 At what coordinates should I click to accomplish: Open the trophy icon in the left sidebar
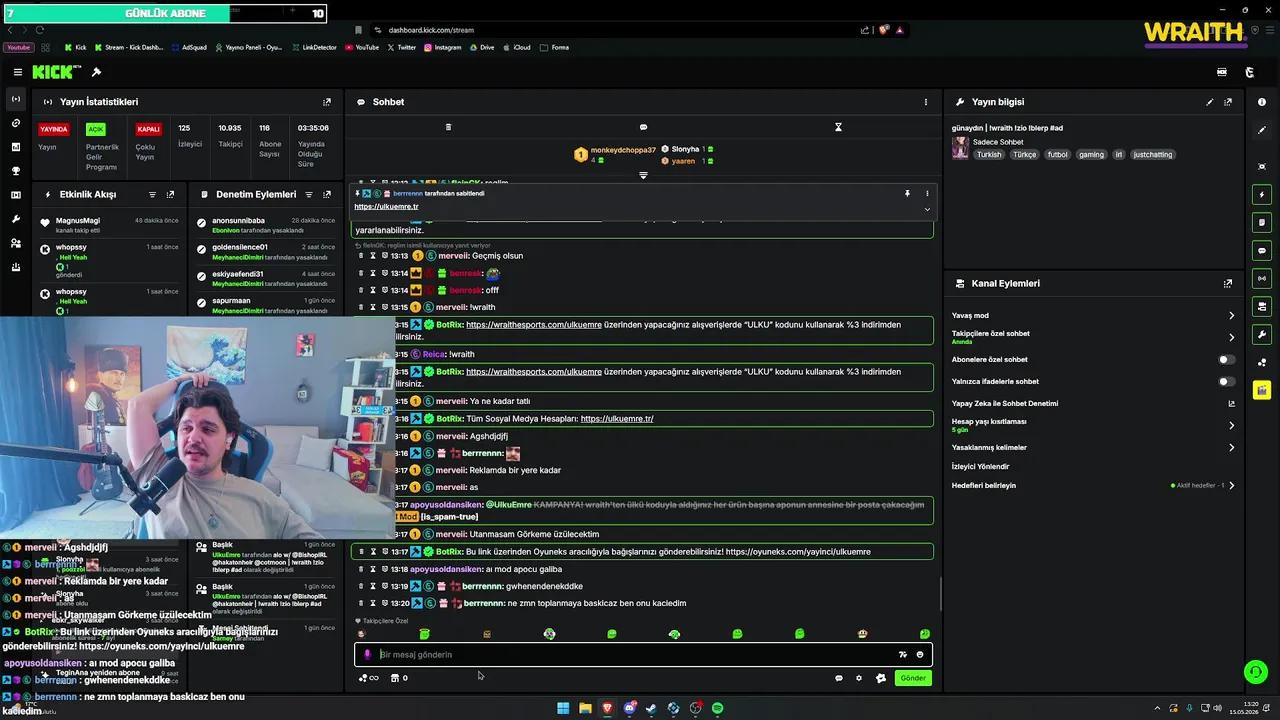15,171
